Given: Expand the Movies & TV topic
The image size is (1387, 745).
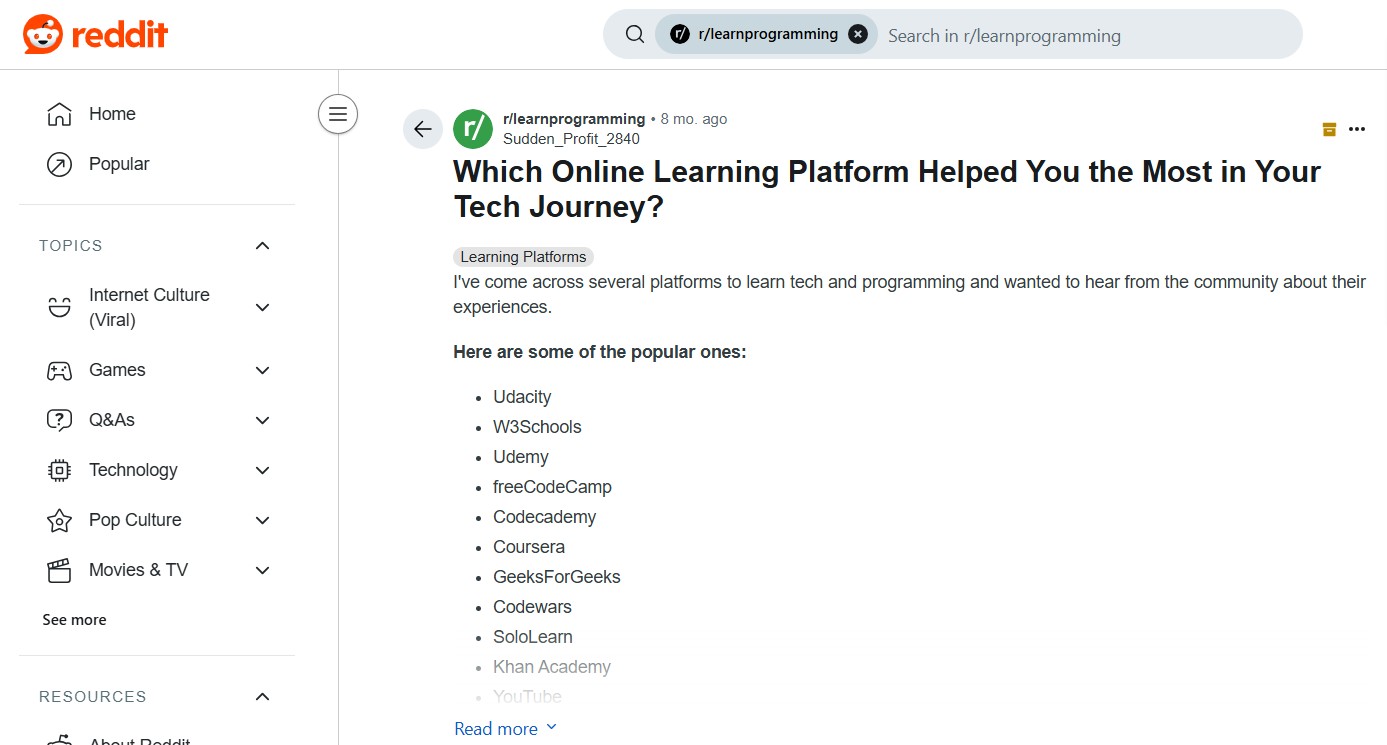Looking at the screenshot, I should [263, 570].
